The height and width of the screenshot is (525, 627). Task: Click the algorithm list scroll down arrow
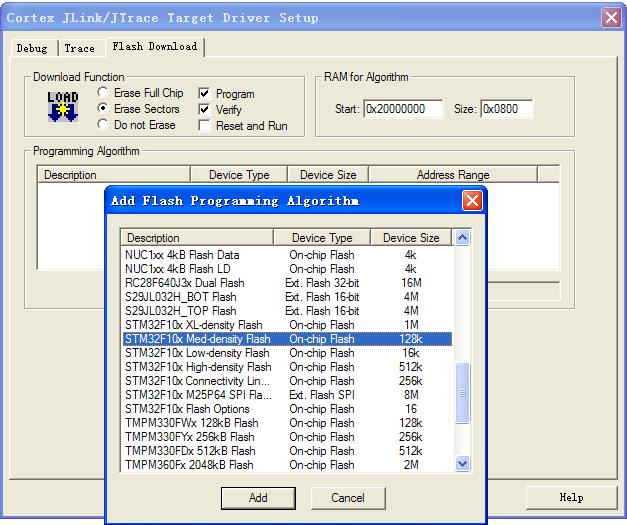(x=463, y=464)
